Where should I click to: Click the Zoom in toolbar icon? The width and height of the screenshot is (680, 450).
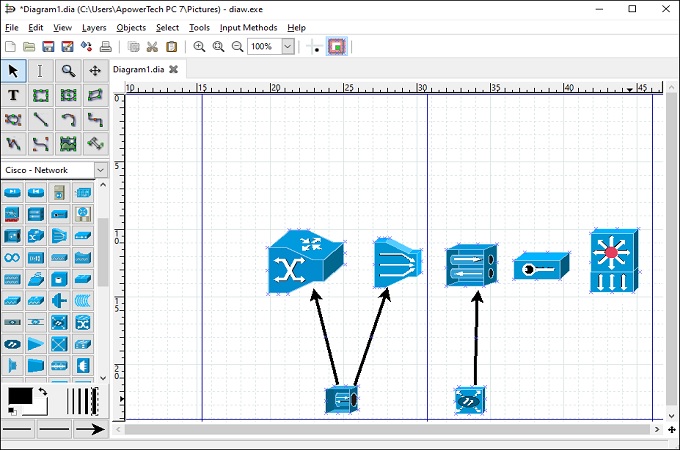[199, 47]
